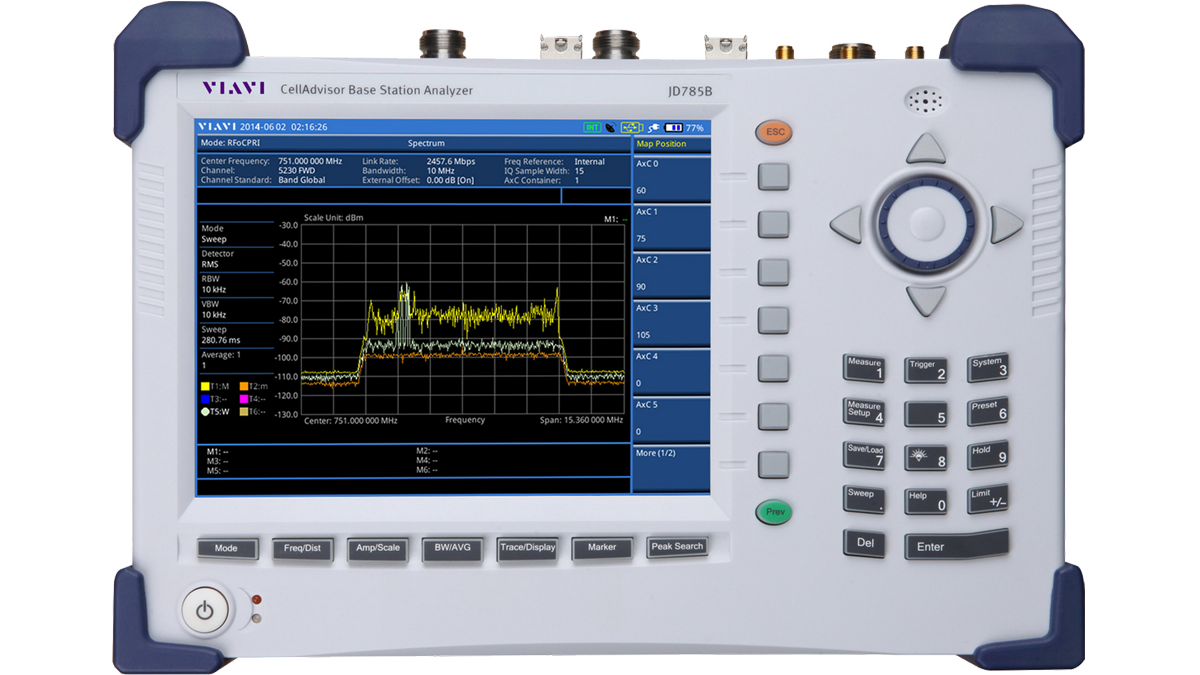Click the System 3 keypad key
Viewport: 1200px width, 675px height.
988,367
